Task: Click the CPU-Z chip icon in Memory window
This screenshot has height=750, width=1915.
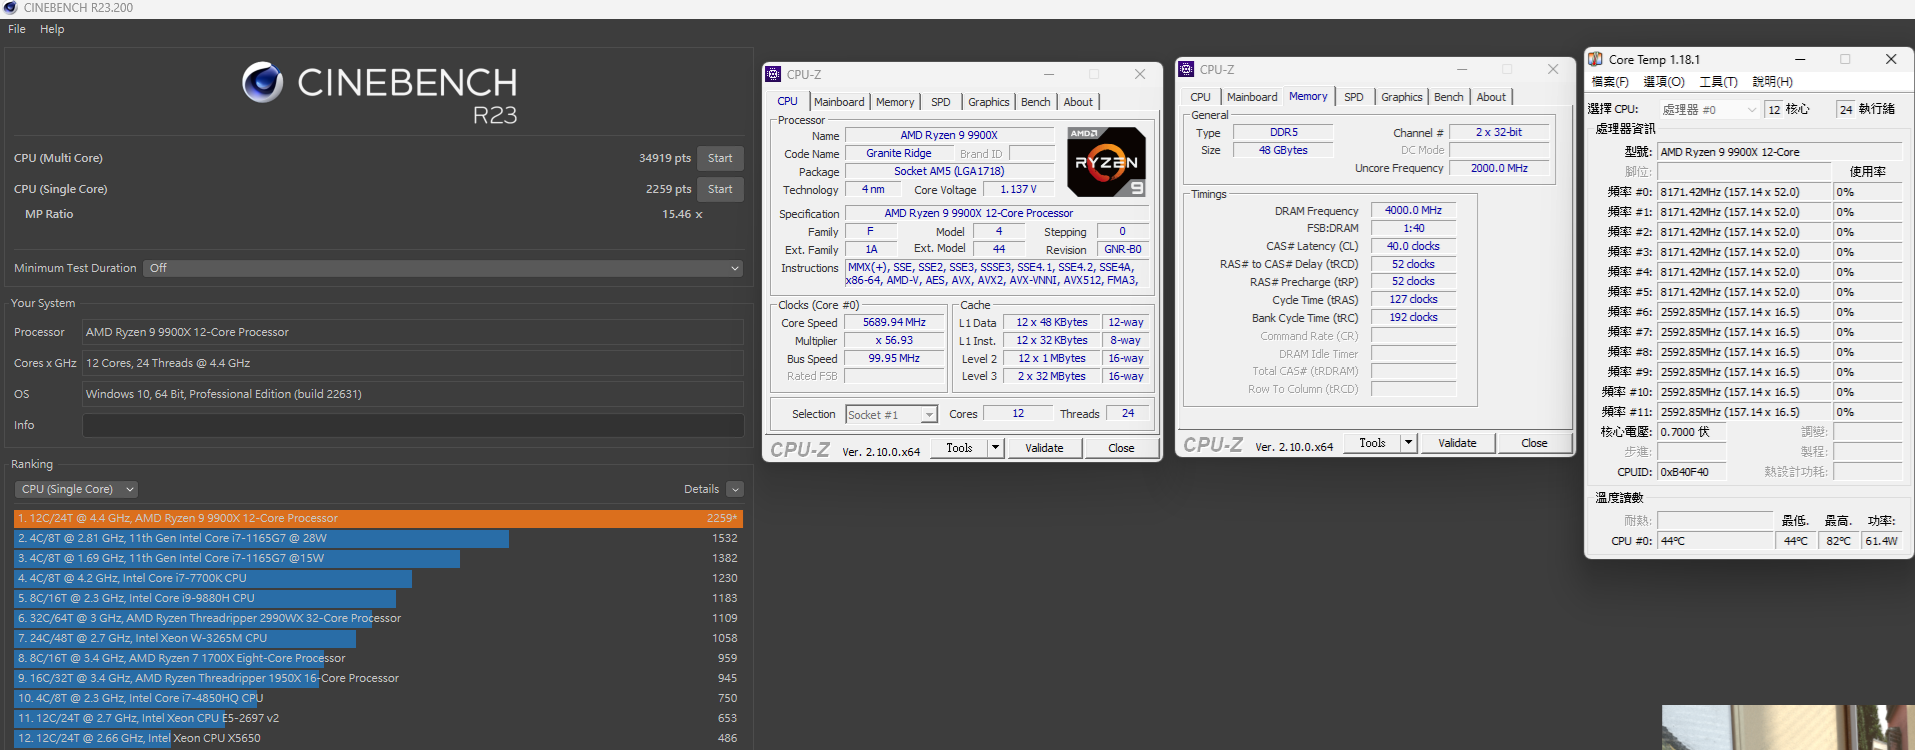Action: [1186, 69]
